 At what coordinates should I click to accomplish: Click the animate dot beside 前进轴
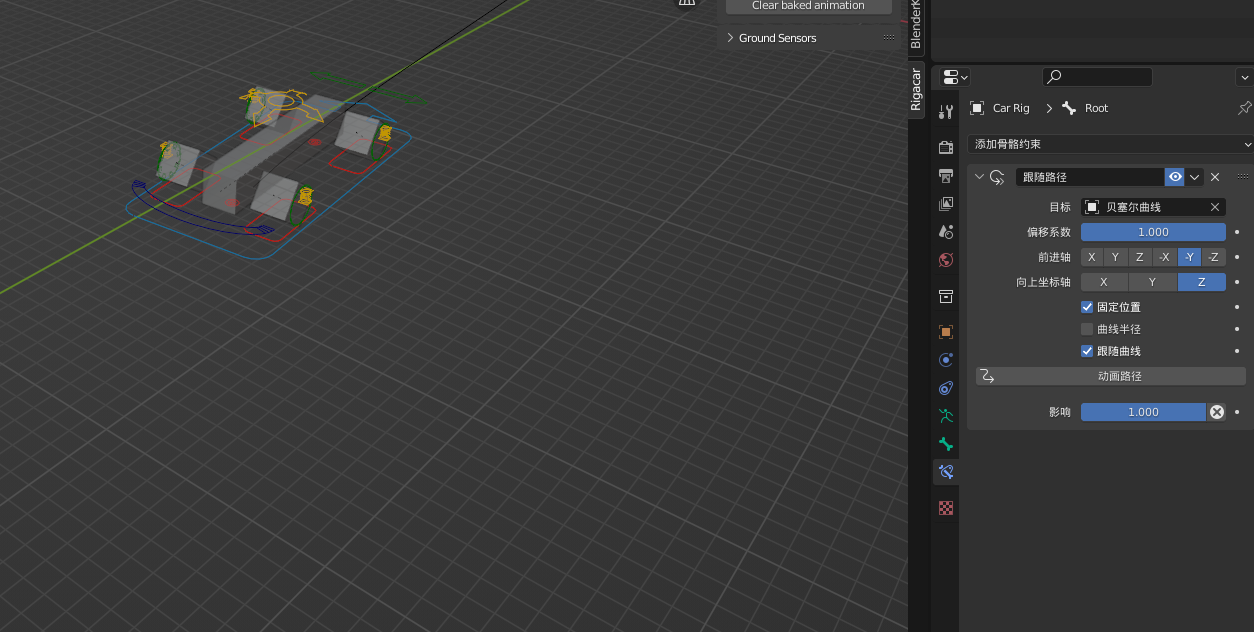pyautogui.click(x=1237, y=257)
